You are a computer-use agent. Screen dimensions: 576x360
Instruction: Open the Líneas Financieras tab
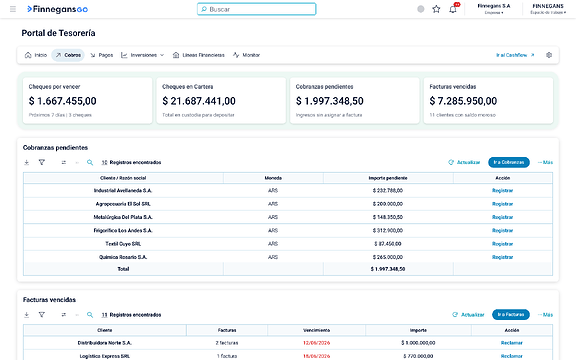[x=199, y=55]
